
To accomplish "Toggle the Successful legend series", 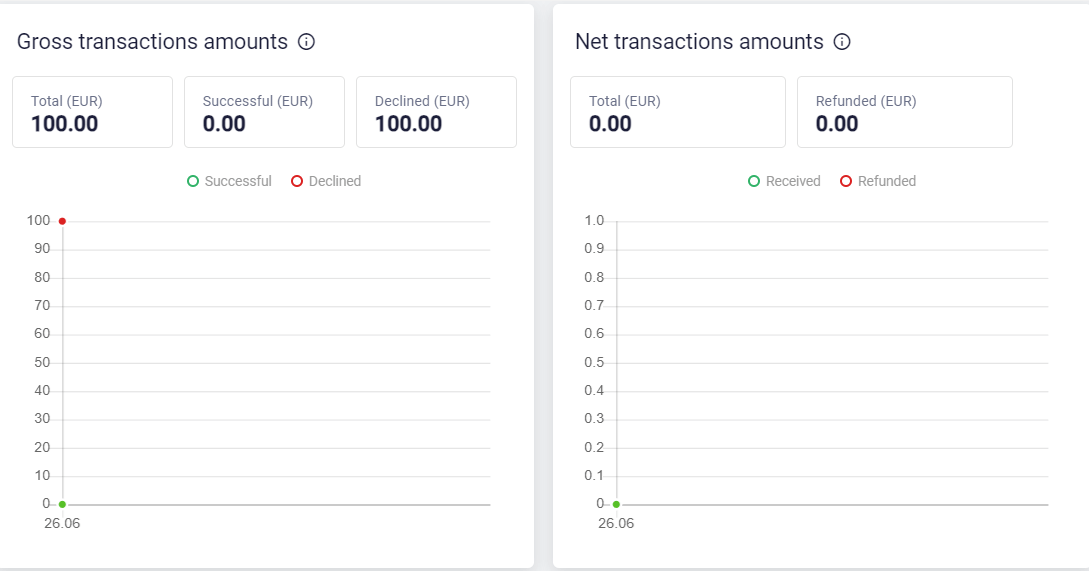I will point(229,181).
